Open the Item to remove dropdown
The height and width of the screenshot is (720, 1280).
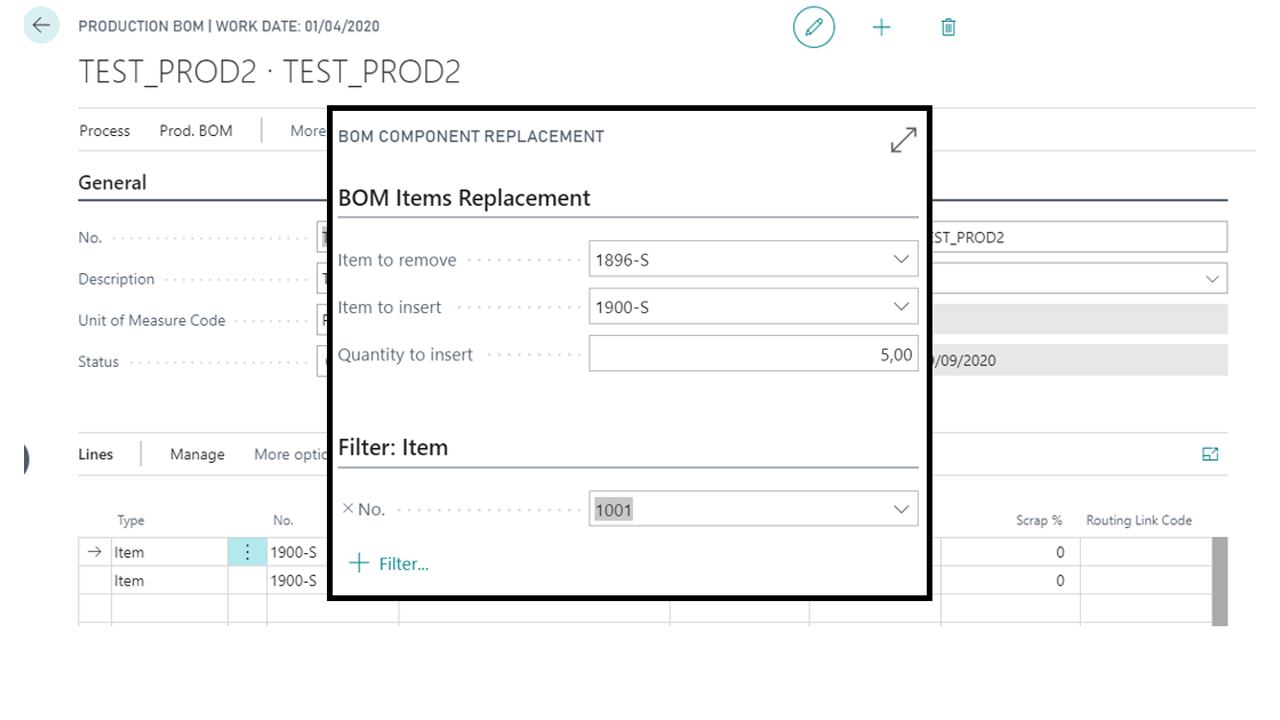900,260
